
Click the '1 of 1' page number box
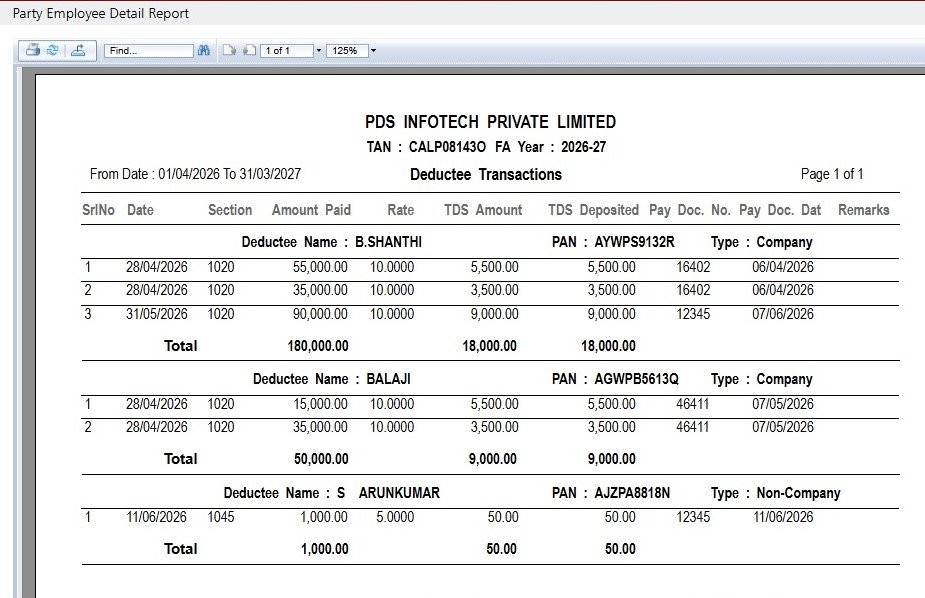pyautogui.click(x=287, y=51)
